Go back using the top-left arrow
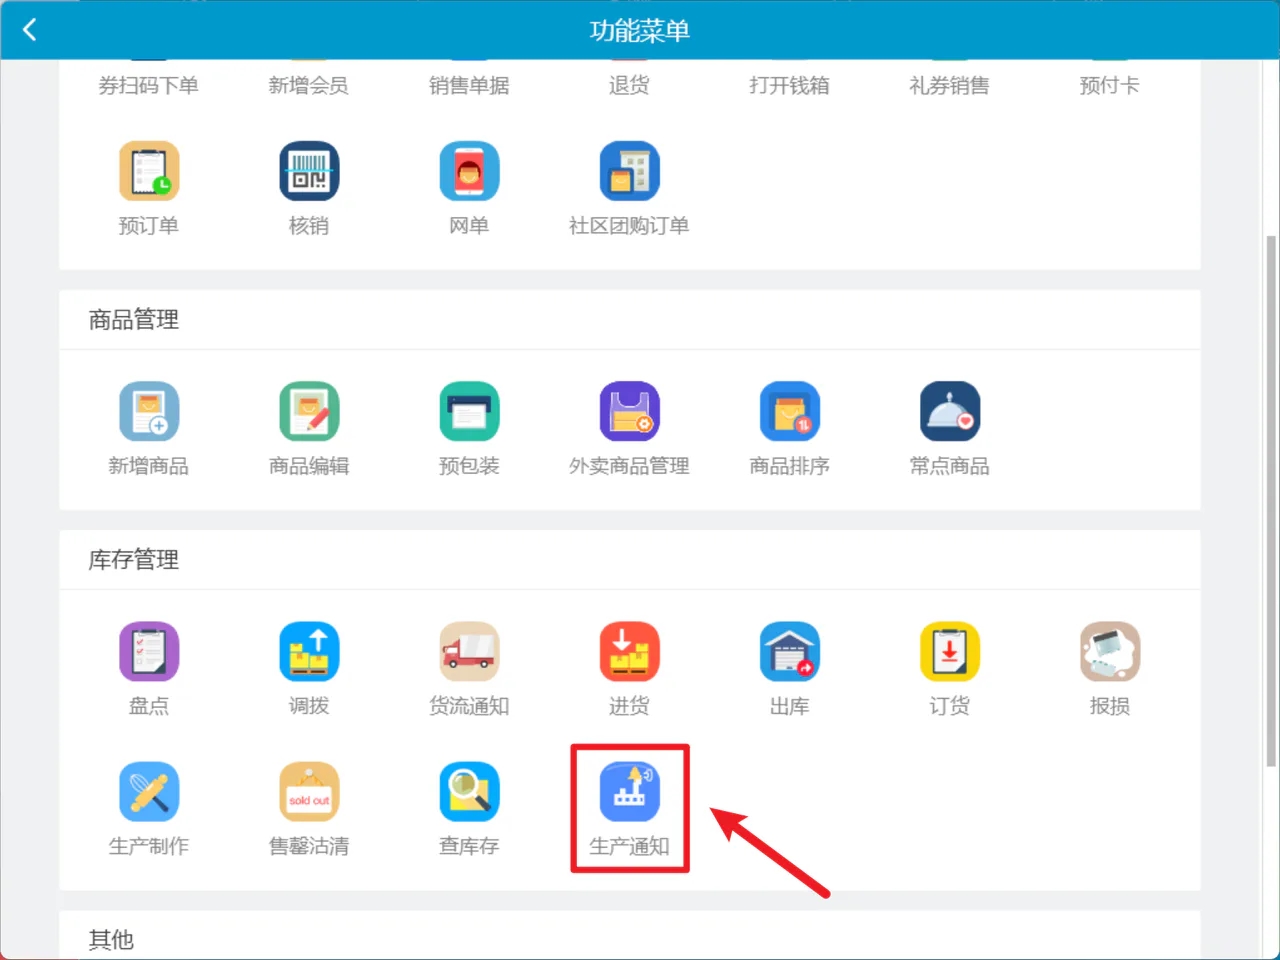The width and height of the screenshot is (1280, 960). 30,30
